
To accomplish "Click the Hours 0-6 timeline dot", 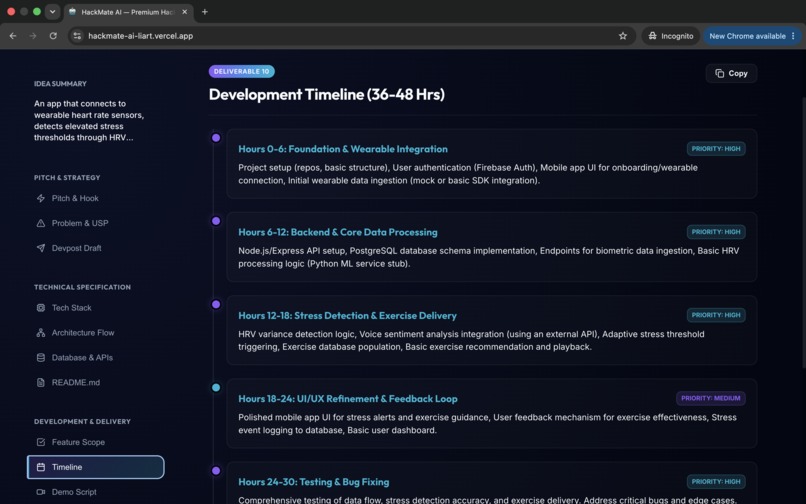I will [216, 138].
